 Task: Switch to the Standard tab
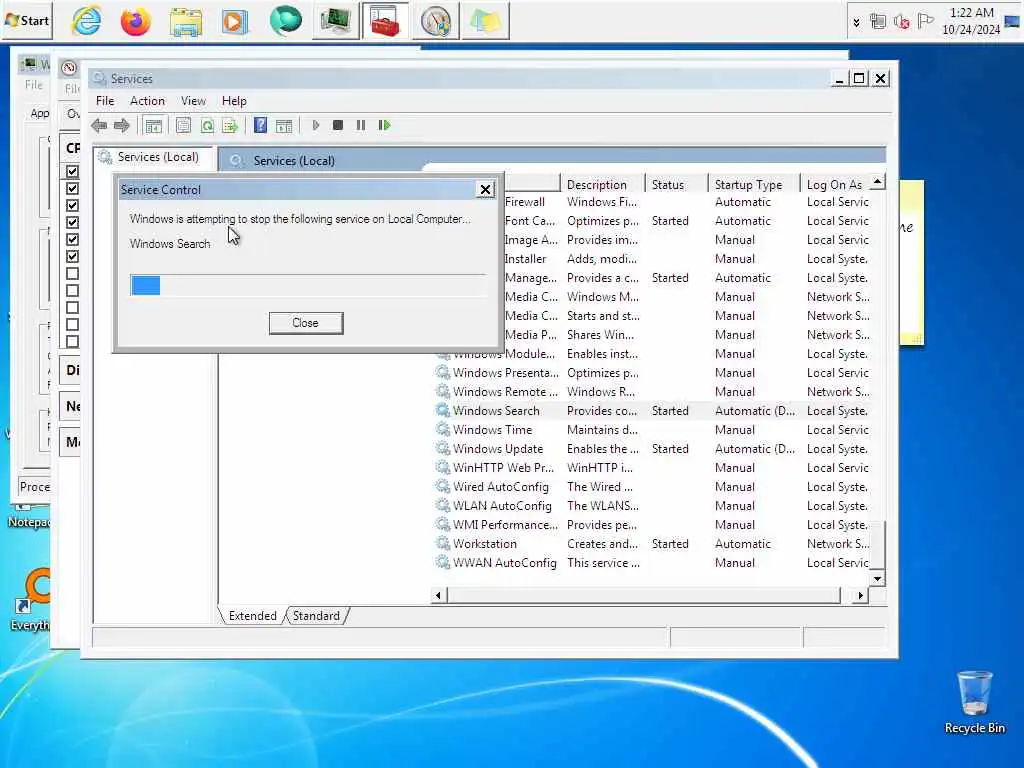click(316, 616)
